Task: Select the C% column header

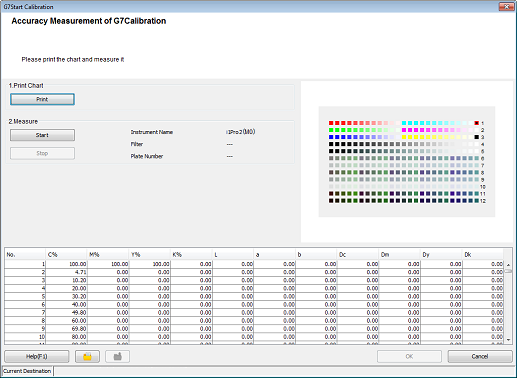Action: [66, 254]
